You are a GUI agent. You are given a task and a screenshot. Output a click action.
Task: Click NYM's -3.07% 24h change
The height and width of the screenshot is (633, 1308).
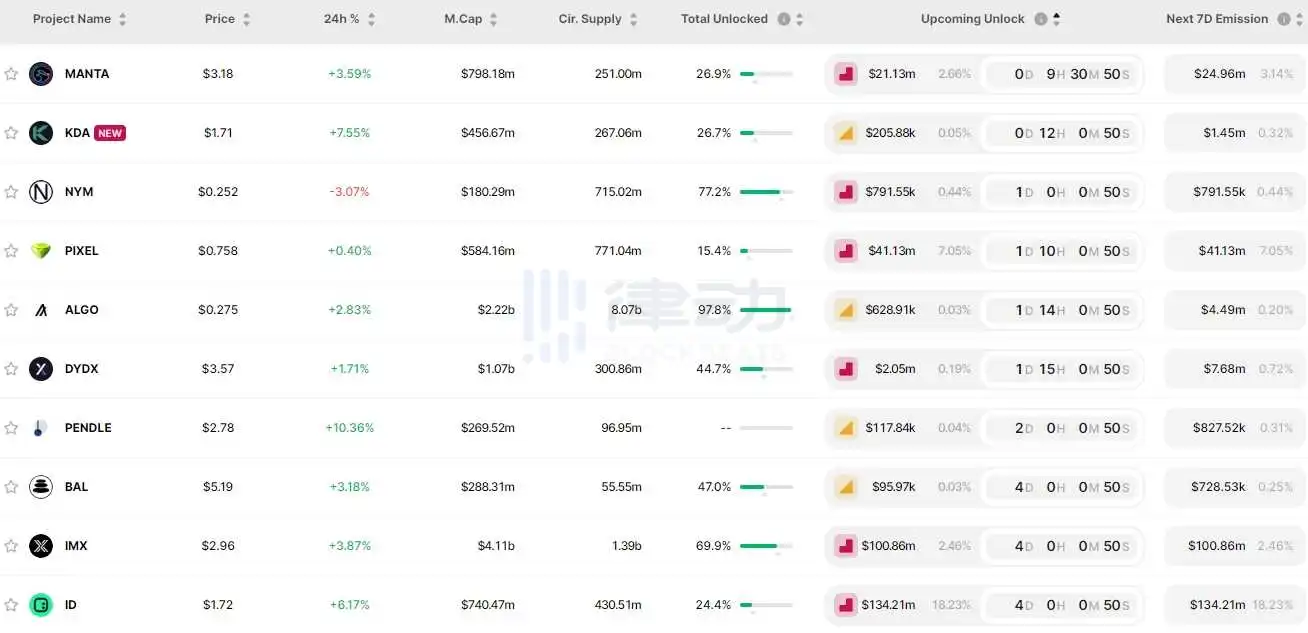[x=350, y=192]
